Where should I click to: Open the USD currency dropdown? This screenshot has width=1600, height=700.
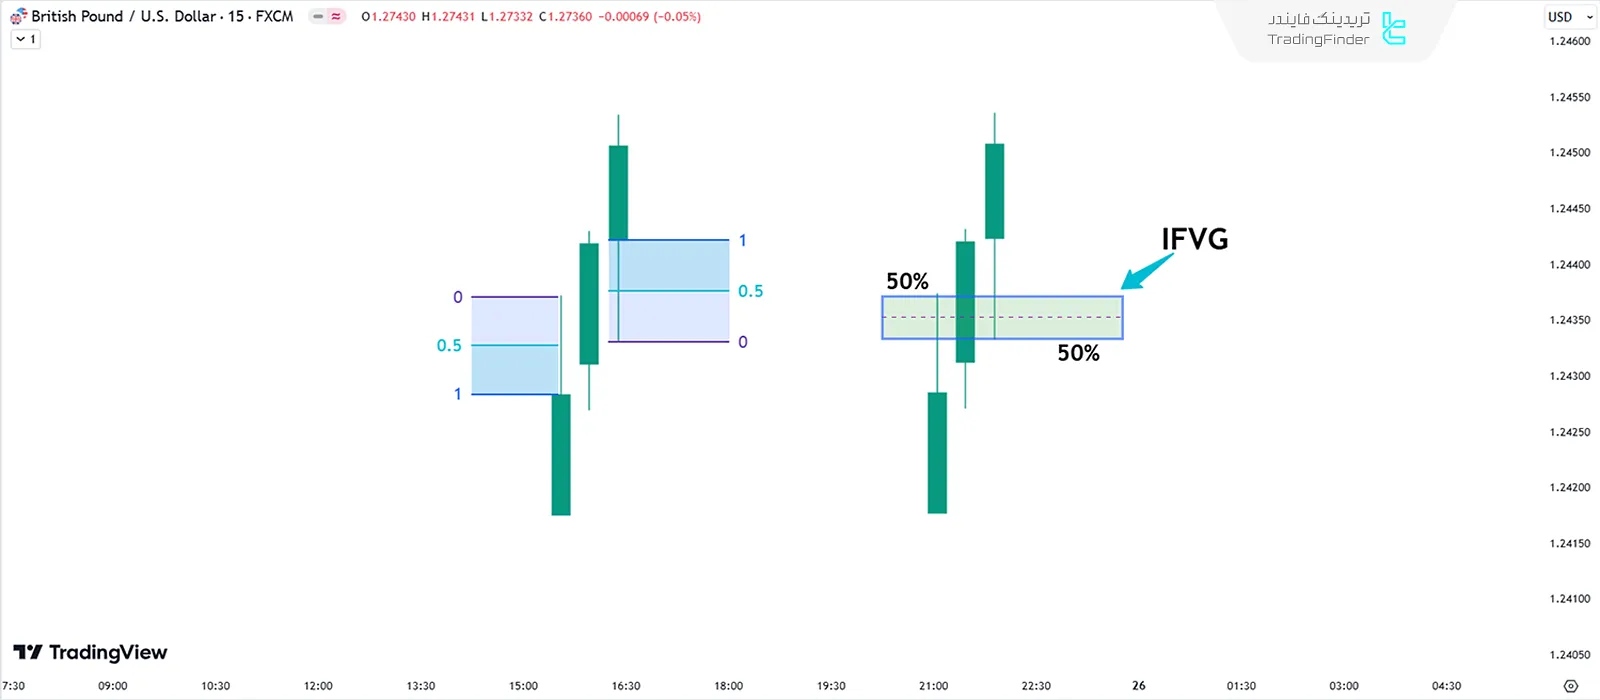(1567, 16)
